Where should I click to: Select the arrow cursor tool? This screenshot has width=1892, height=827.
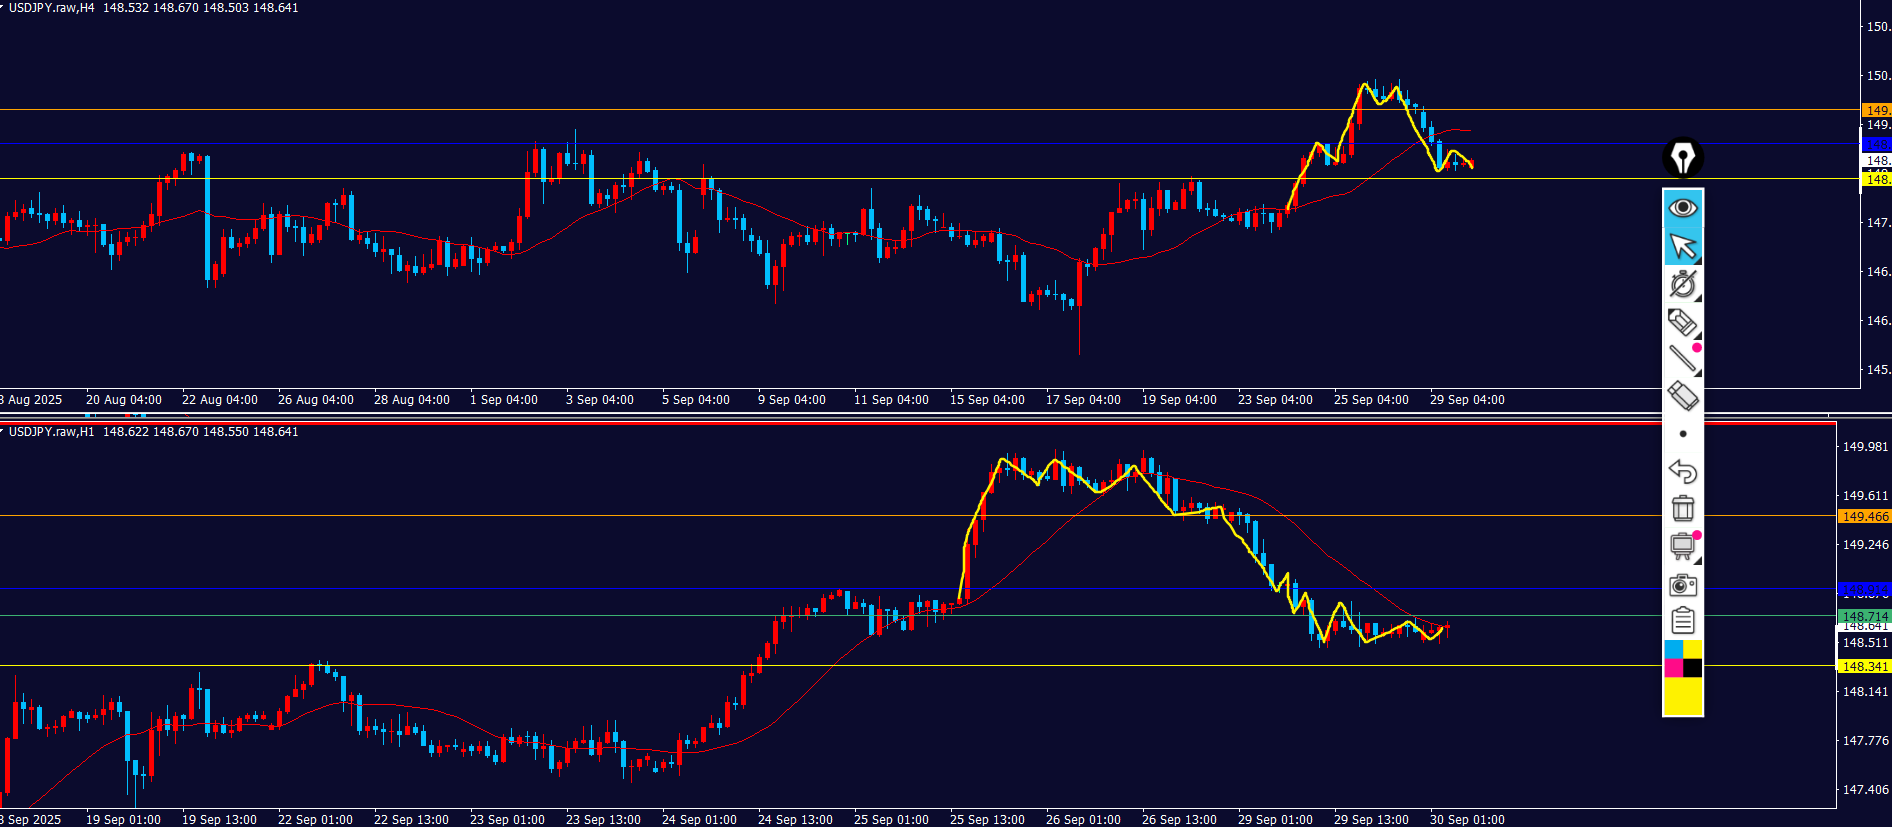tap(1683, 246)
